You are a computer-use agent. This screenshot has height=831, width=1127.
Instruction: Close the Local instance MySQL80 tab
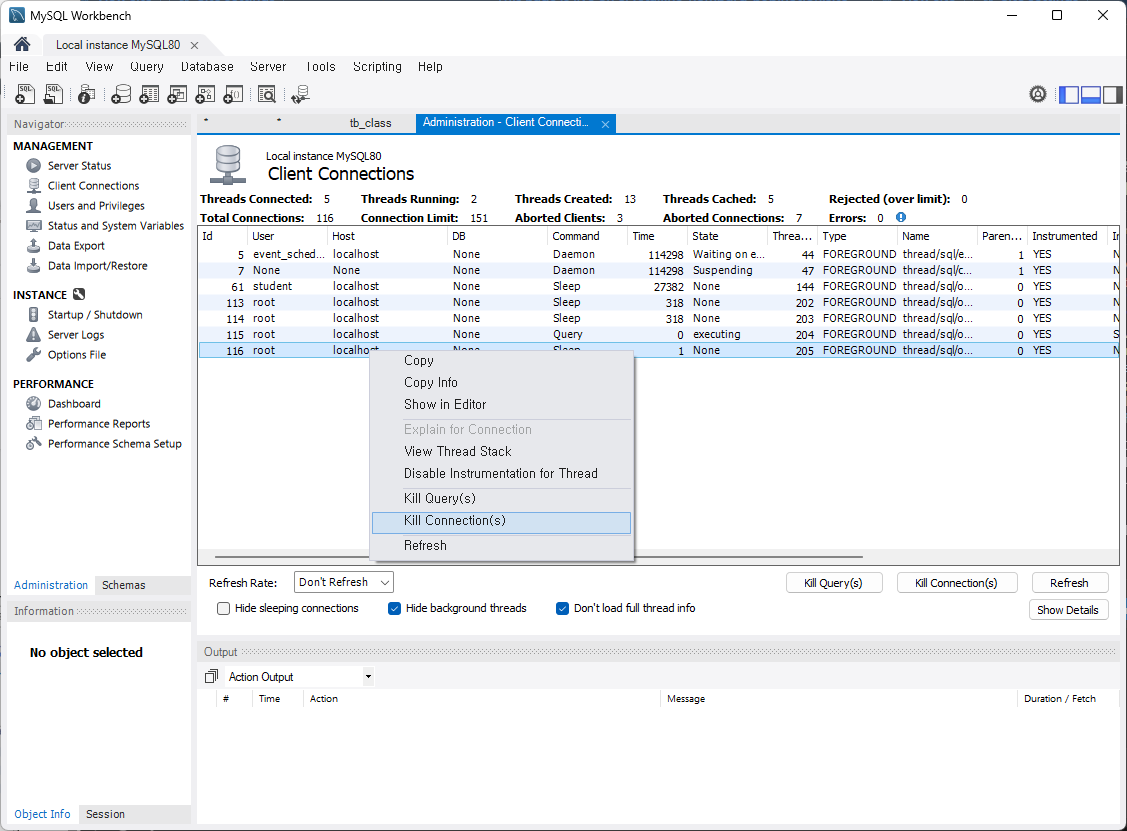(x=194, y=45)
